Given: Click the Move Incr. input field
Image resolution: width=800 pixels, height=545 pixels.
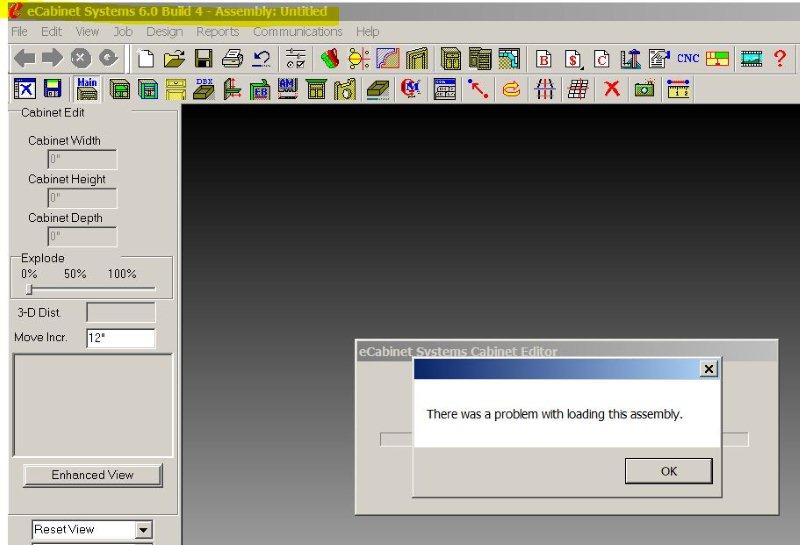Looking at the screenshot, I should tap(121, 338).
